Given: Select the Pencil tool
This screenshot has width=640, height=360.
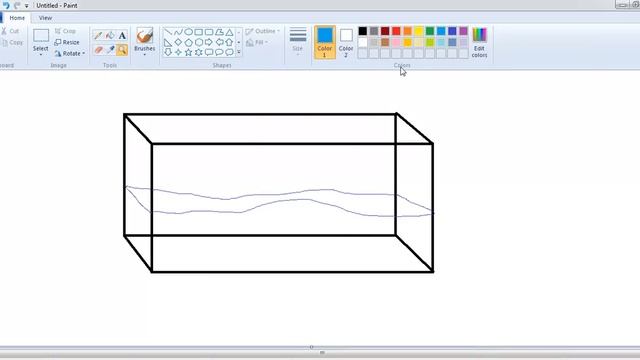Looking at the screenshot, I should click(x=98, y=36).
